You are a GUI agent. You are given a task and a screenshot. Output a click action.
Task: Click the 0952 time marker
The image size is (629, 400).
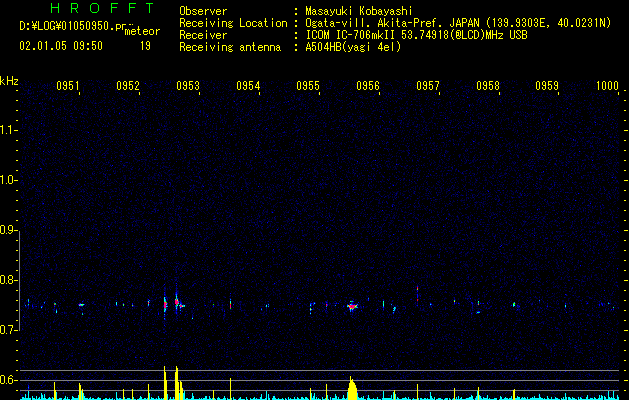pyautogui.click(x=128, y=85)
